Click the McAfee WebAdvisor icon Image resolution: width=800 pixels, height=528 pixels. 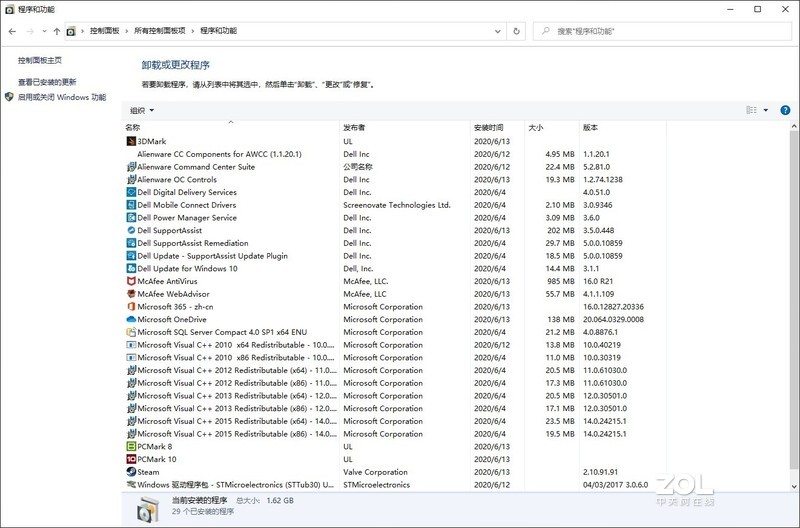tap(131, 294)
